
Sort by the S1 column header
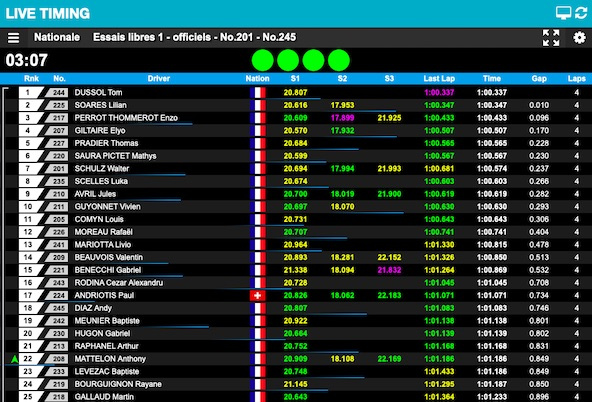(x=295, y=79)
